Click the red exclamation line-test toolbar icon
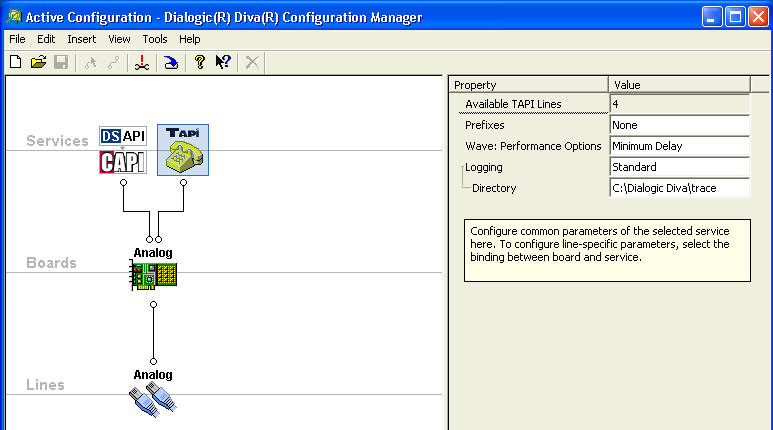The image size is (773, 430). 142,63
